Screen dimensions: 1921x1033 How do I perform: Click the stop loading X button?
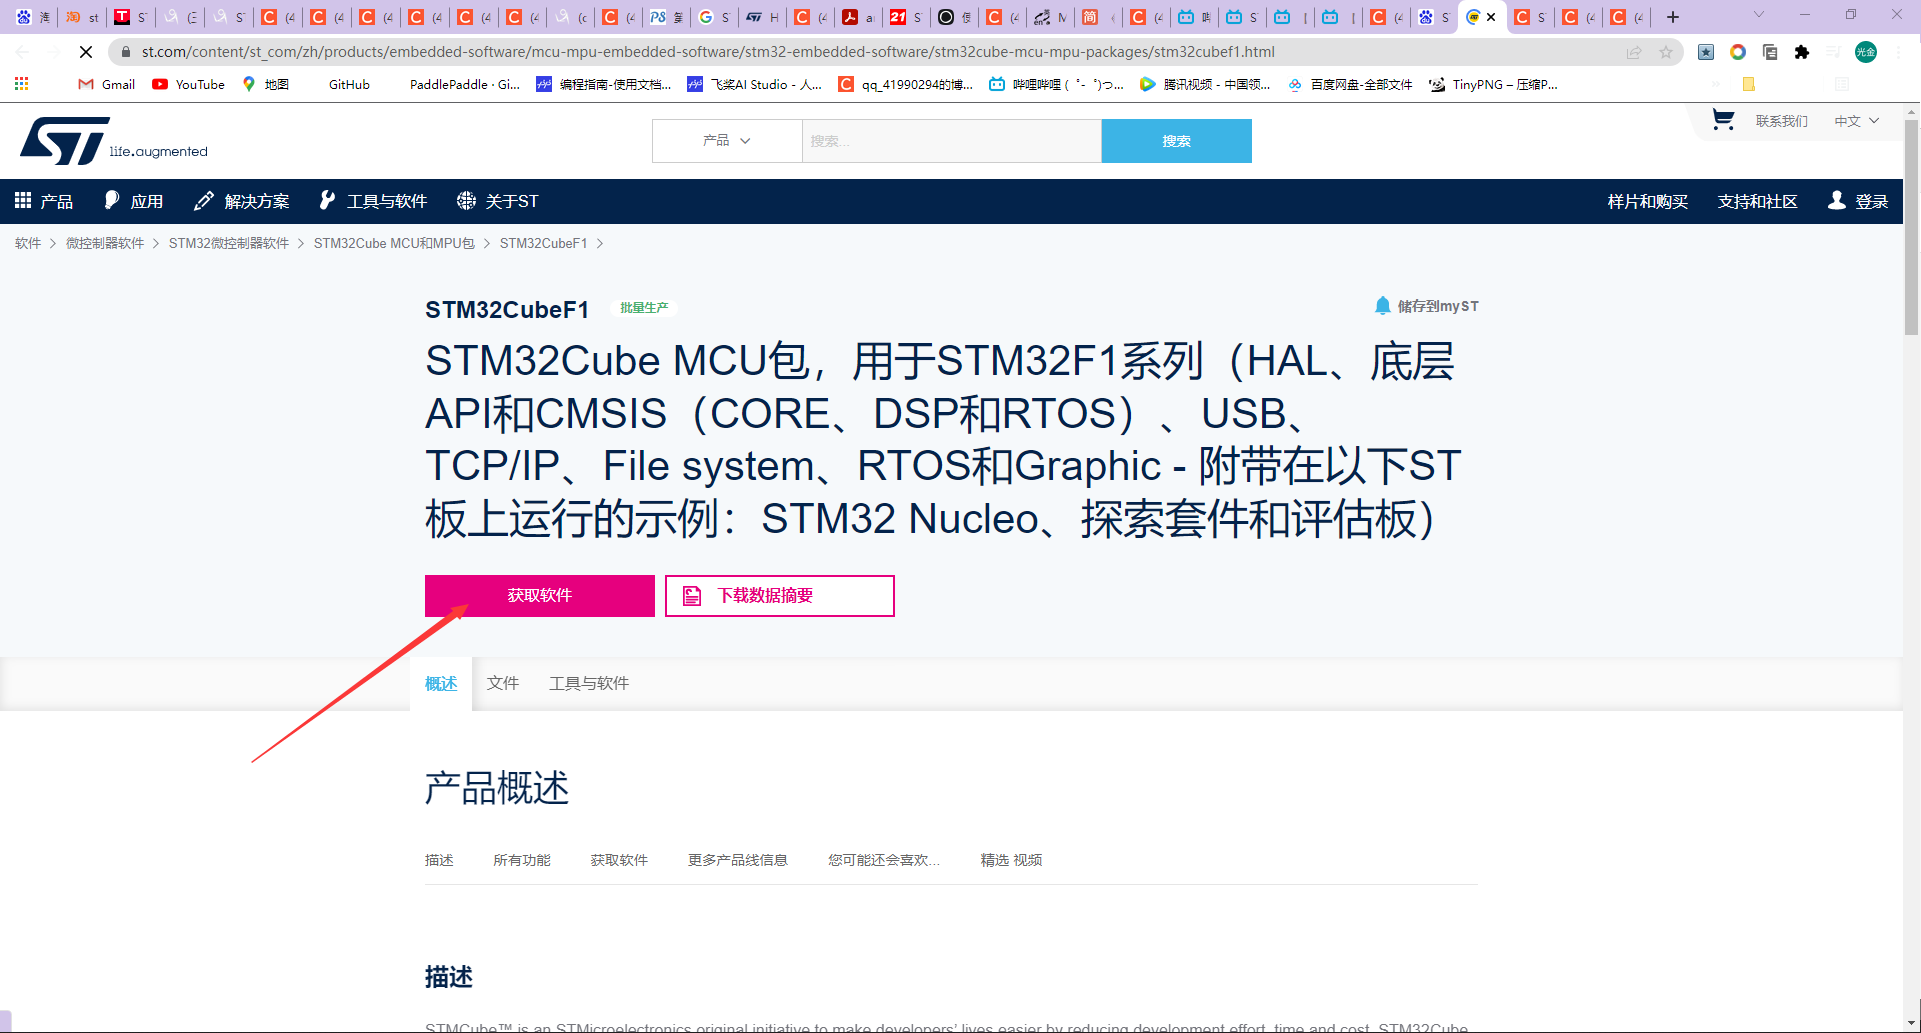tap(86, 52)
